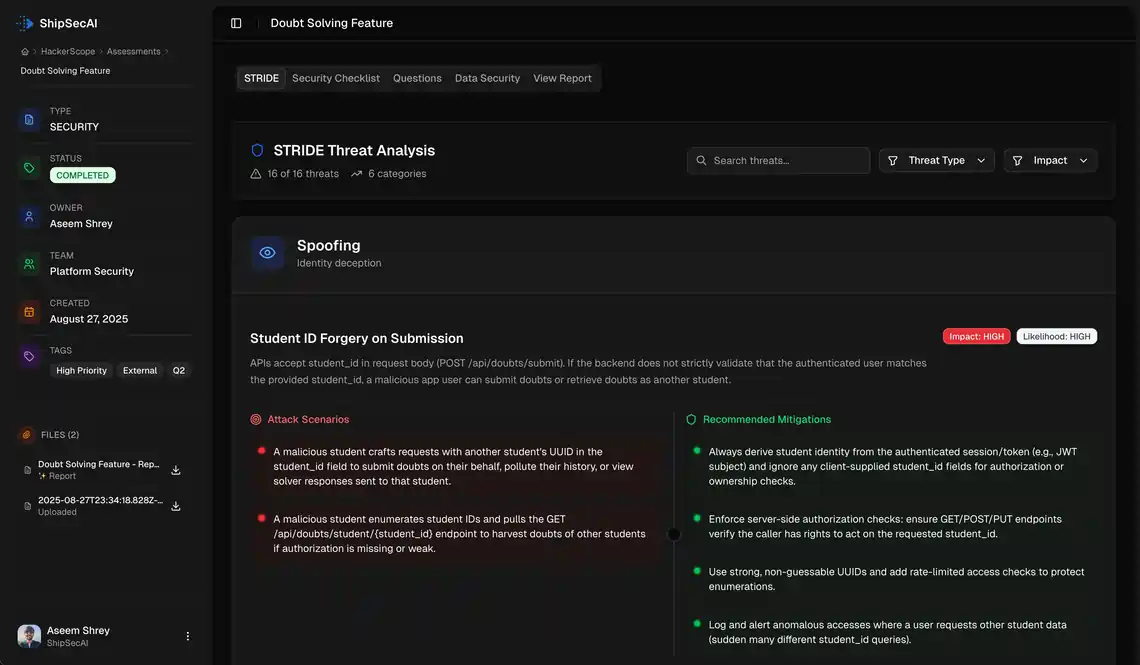Screen dimensions: 1140x665
Task: Click the Spoofing category heading
Action: [329, 246]
